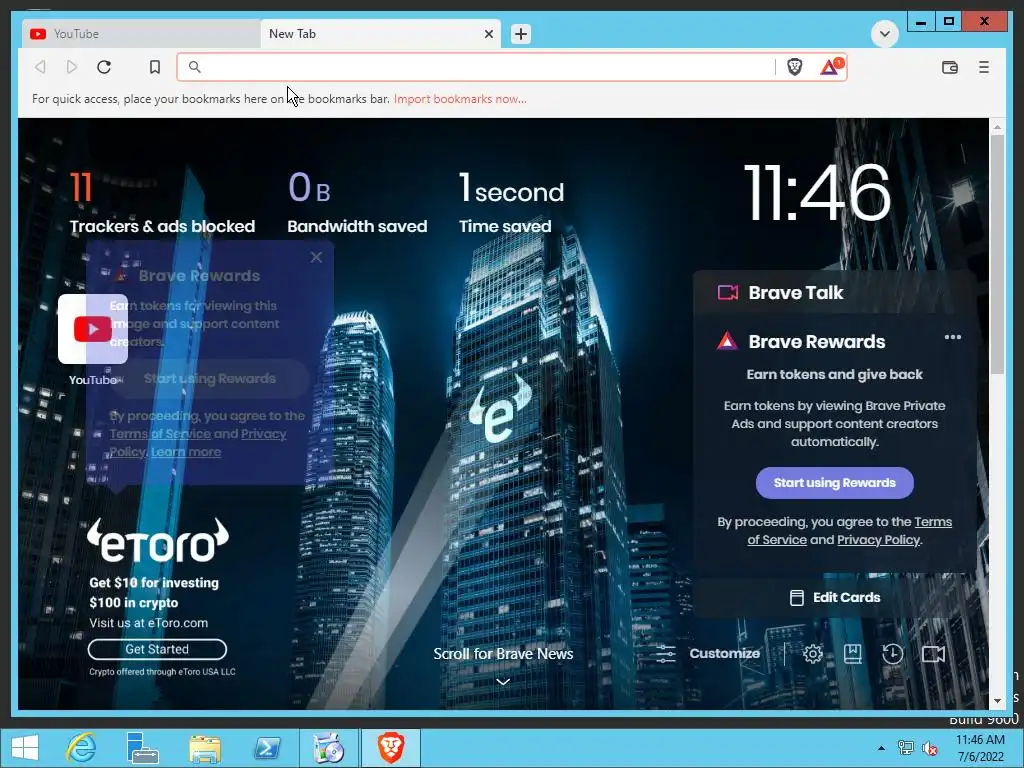The image size is (1024, 768).
Task: Click the page vertical scrollbar thumb
Action: (x=997, y=253)
